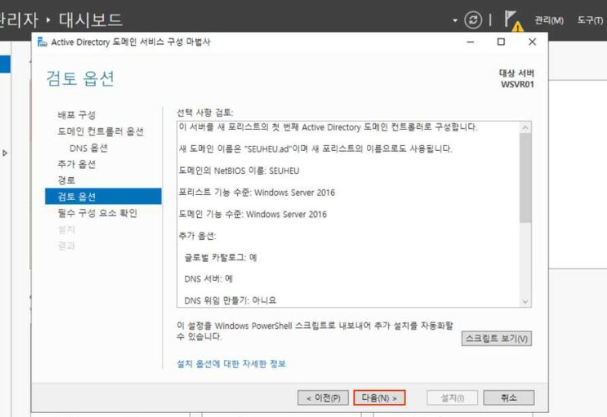Viewport: 607px width, 417px height.
Task: Go to the DNS 옵션 step
Action: 88,148
